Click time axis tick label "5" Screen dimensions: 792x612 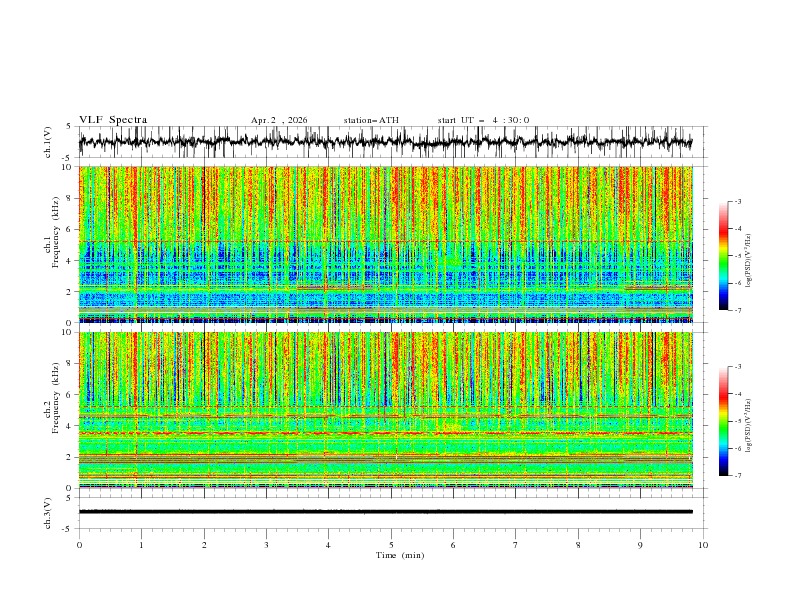click(391, 545)
